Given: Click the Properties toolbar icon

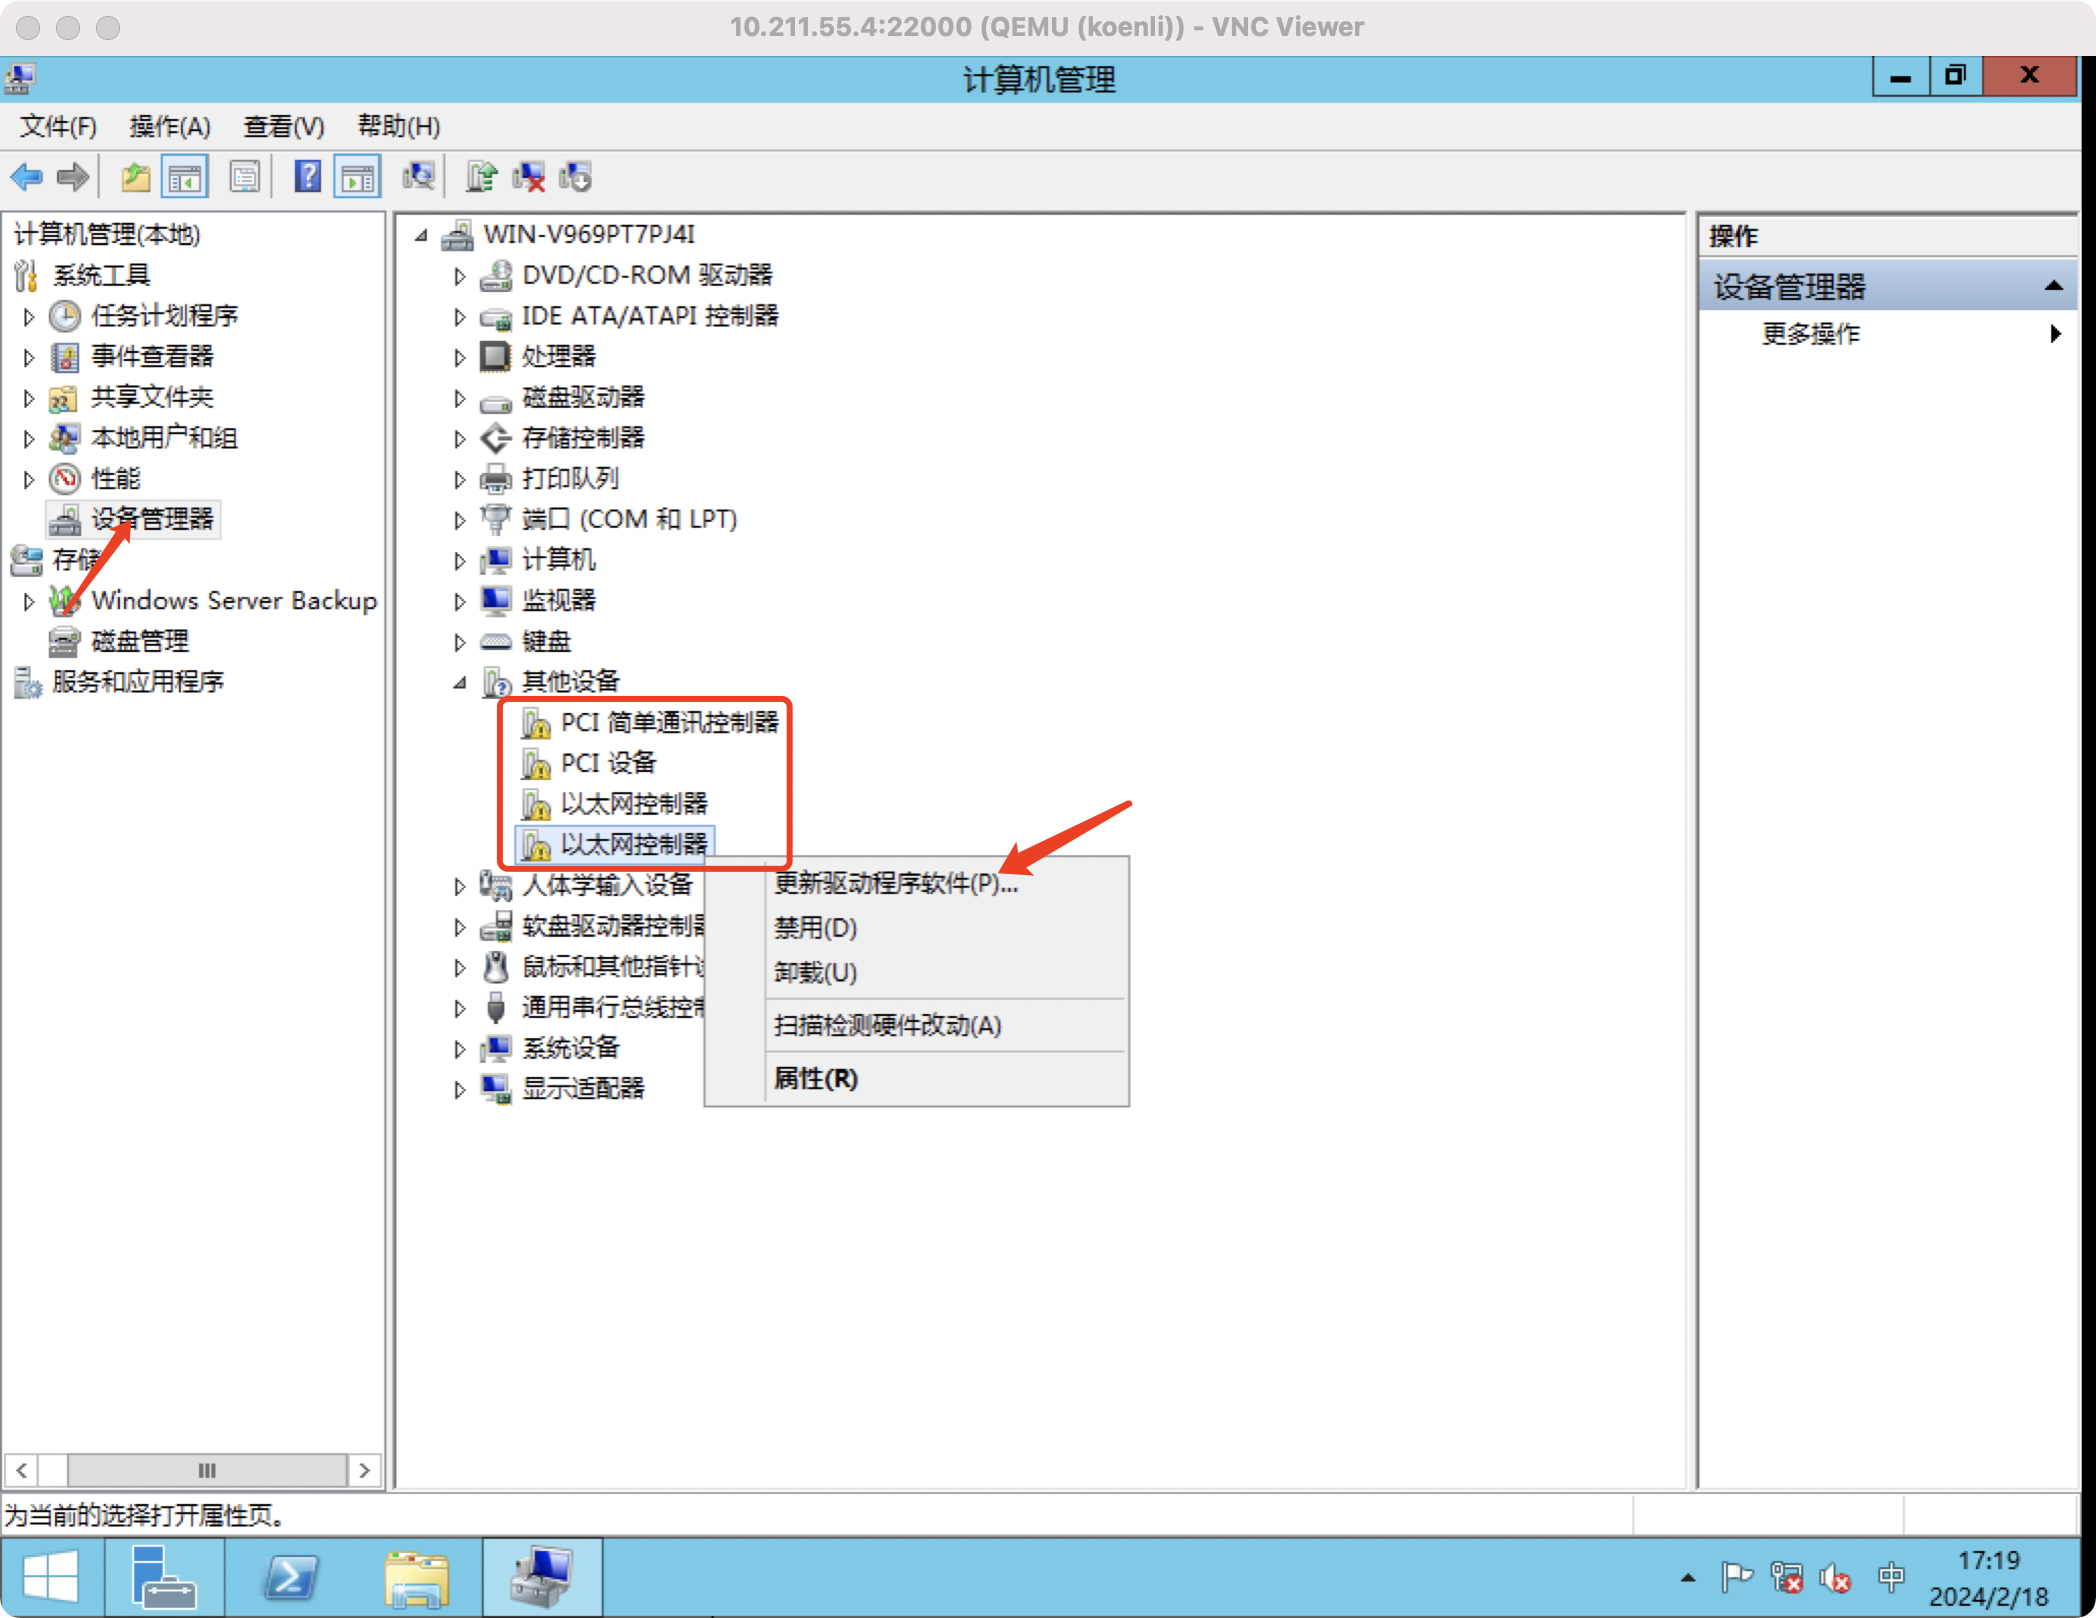Looking at the screenshot, I should pyautogui.click(x=245, y=176).
